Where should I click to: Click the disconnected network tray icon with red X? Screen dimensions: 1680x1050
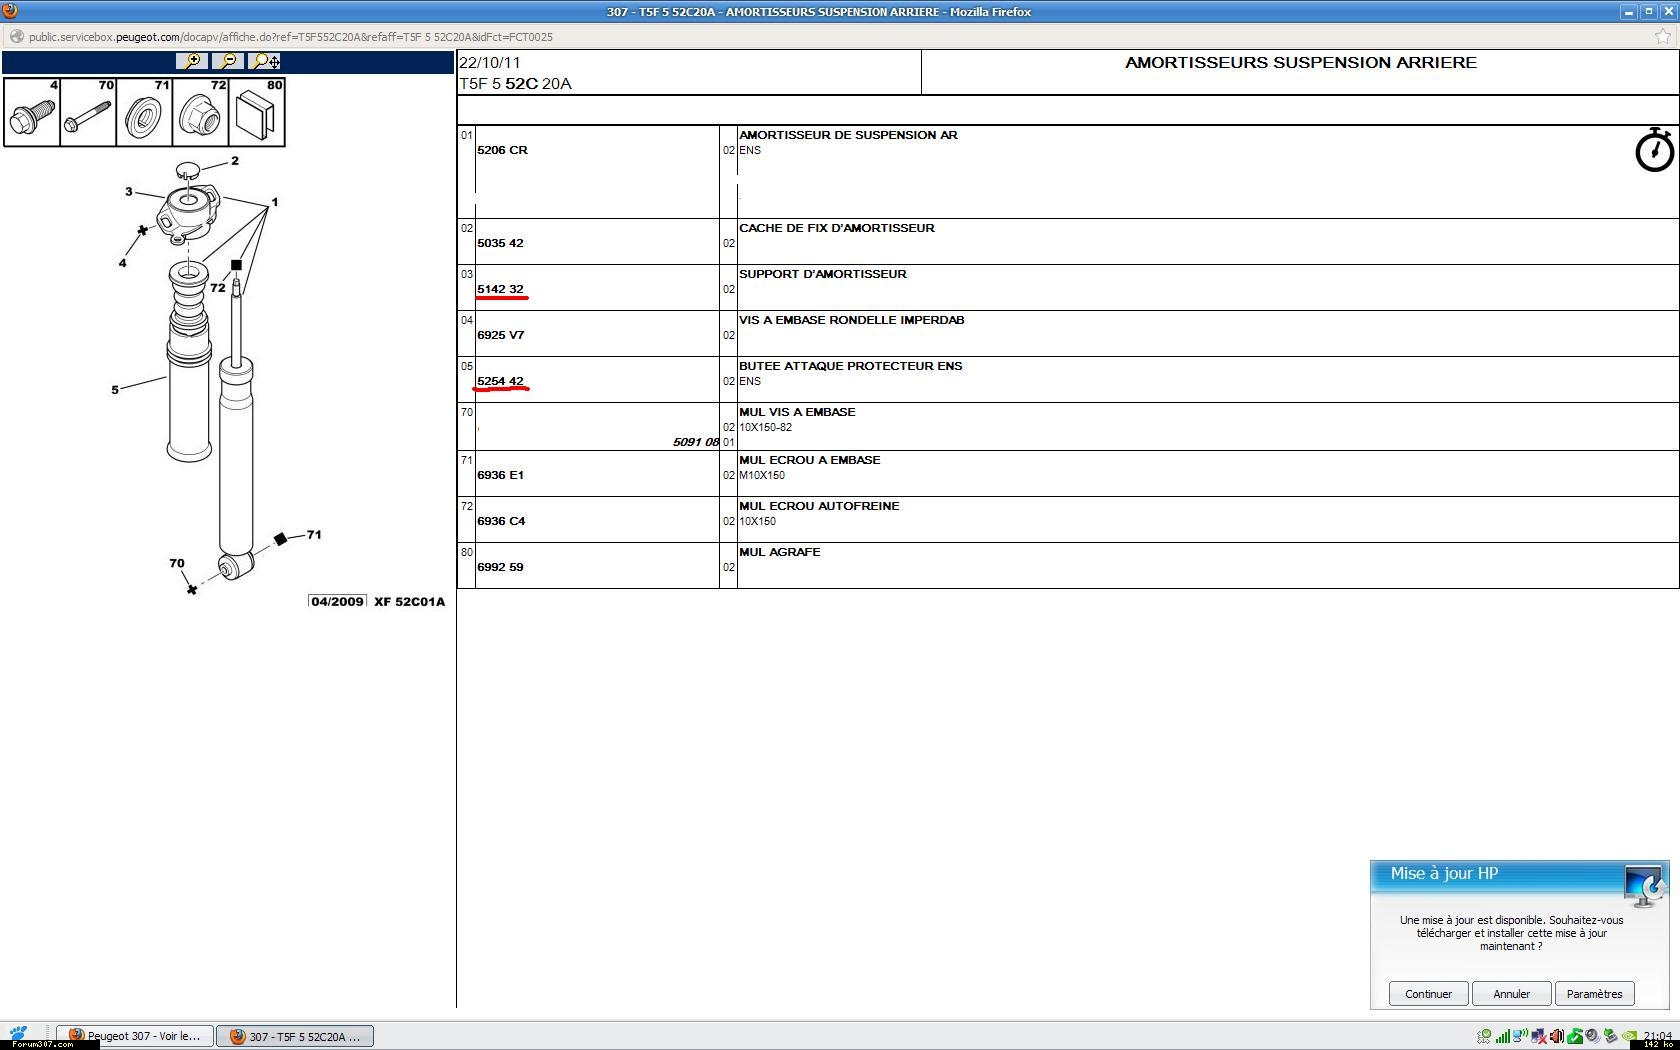coord(1539,1037)
